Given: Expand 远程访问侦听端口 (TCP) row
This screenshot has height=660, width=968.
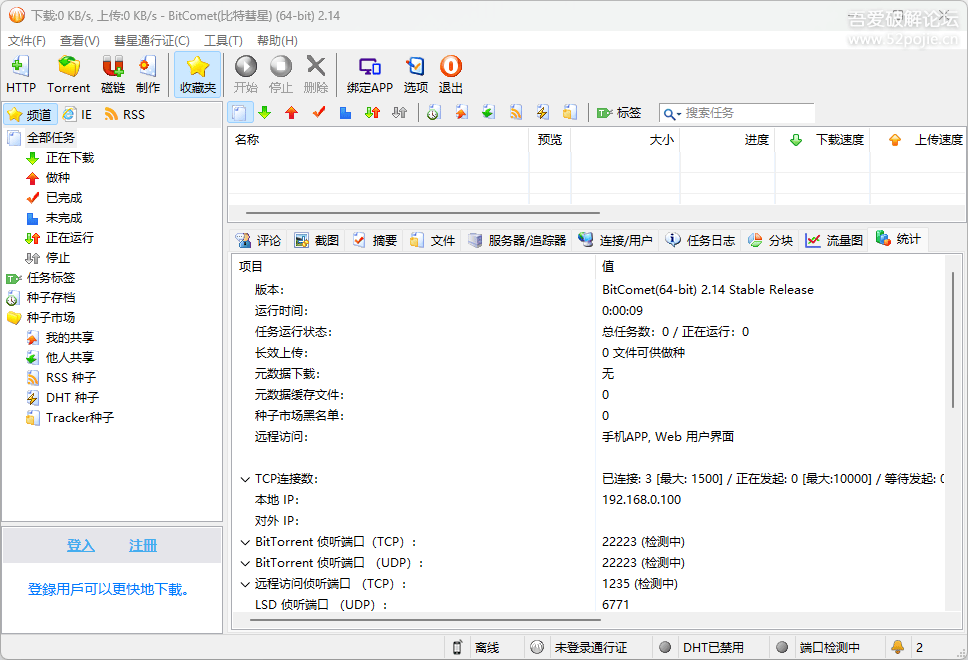Looking at the screenshot, I should [x=245, y=584].
